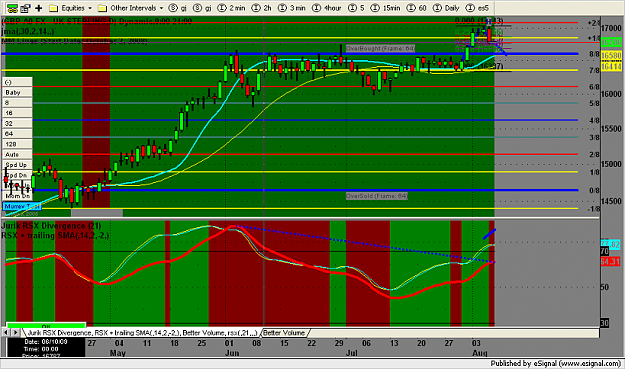The image size is (625, 369).
Task: Switch to the Better Volume tab
Action: coord(284,333)
